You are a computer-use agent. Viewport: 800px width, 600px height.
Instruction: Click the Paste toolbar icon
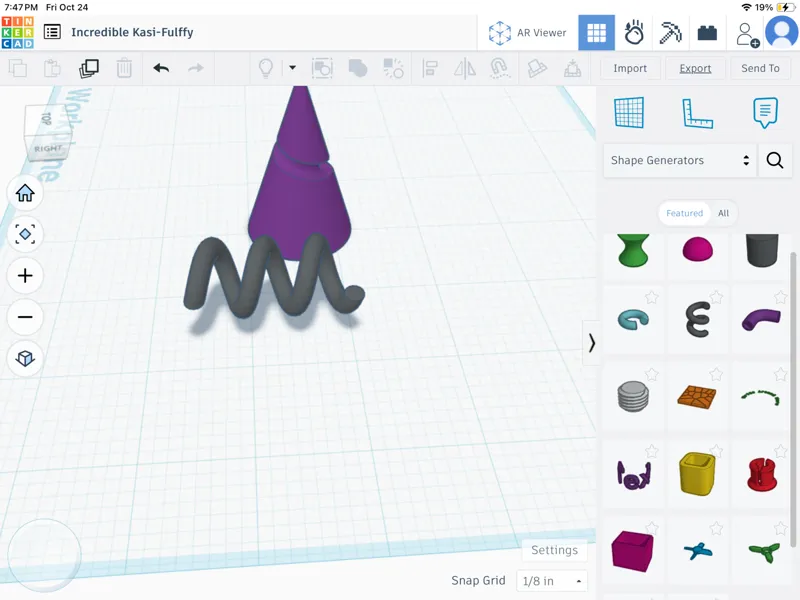(x=53, y=68)
